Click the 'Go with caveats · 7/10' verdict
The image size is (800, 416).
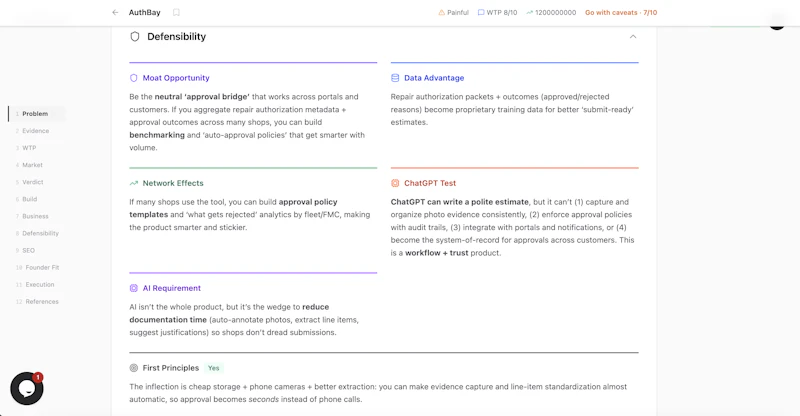[621, 12]
